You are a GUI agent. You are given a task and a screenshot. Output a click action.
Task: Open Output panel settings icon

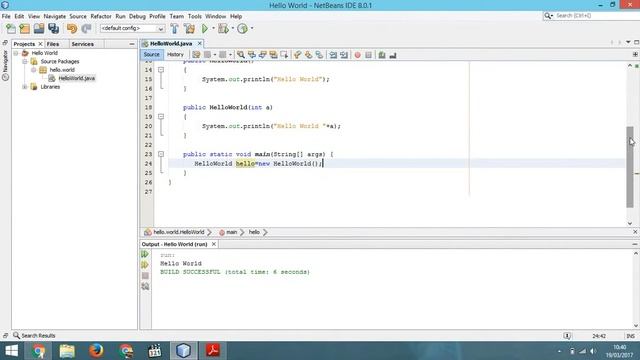pos(145,287)
